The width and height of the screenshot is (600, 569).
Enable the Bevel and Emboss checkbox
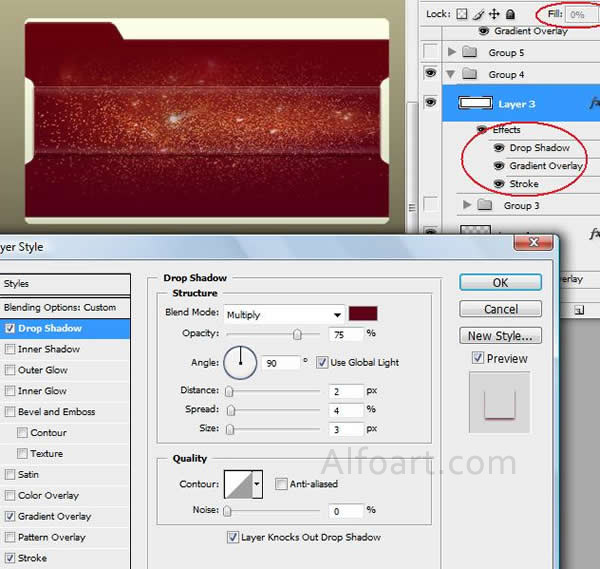10,412
